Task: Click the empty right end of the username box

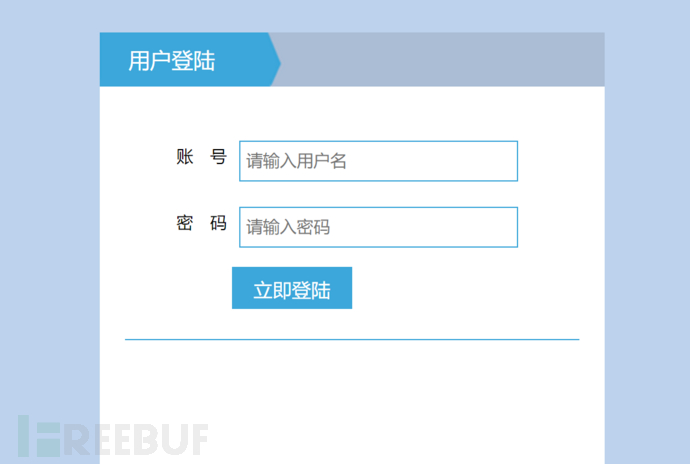Action: pos(475,161)
